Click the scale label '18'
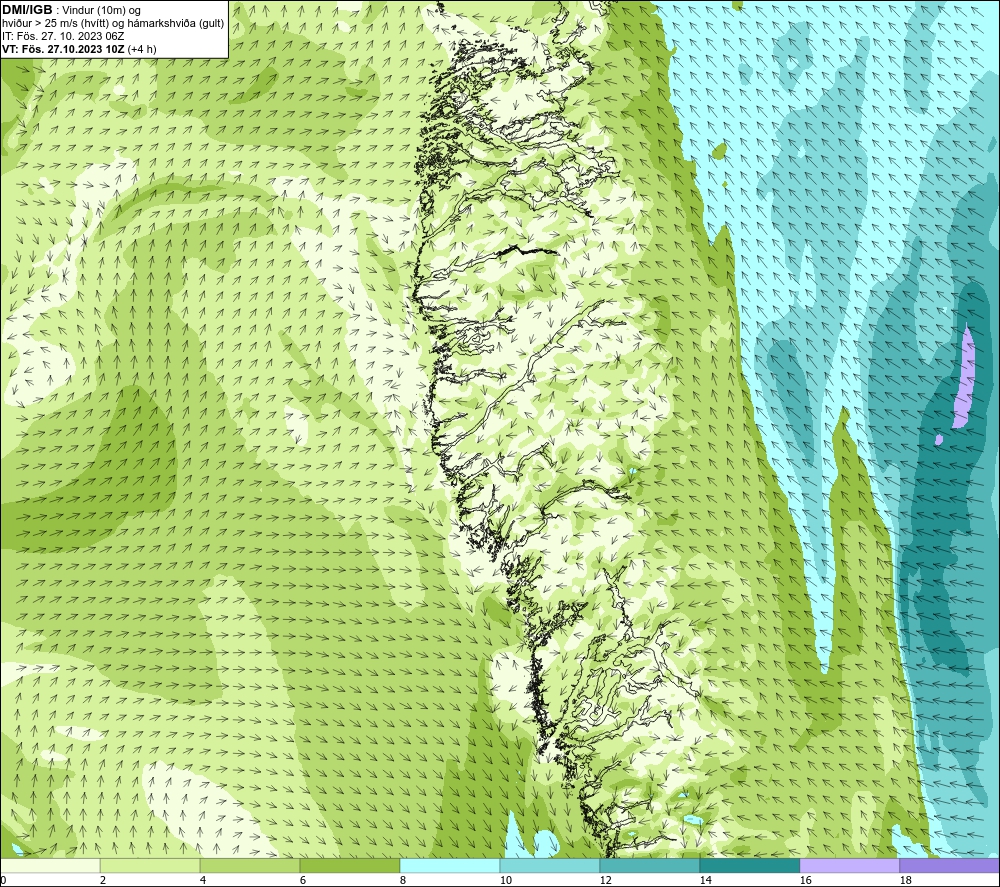The image size is (1000, 887). click(906, 880)
